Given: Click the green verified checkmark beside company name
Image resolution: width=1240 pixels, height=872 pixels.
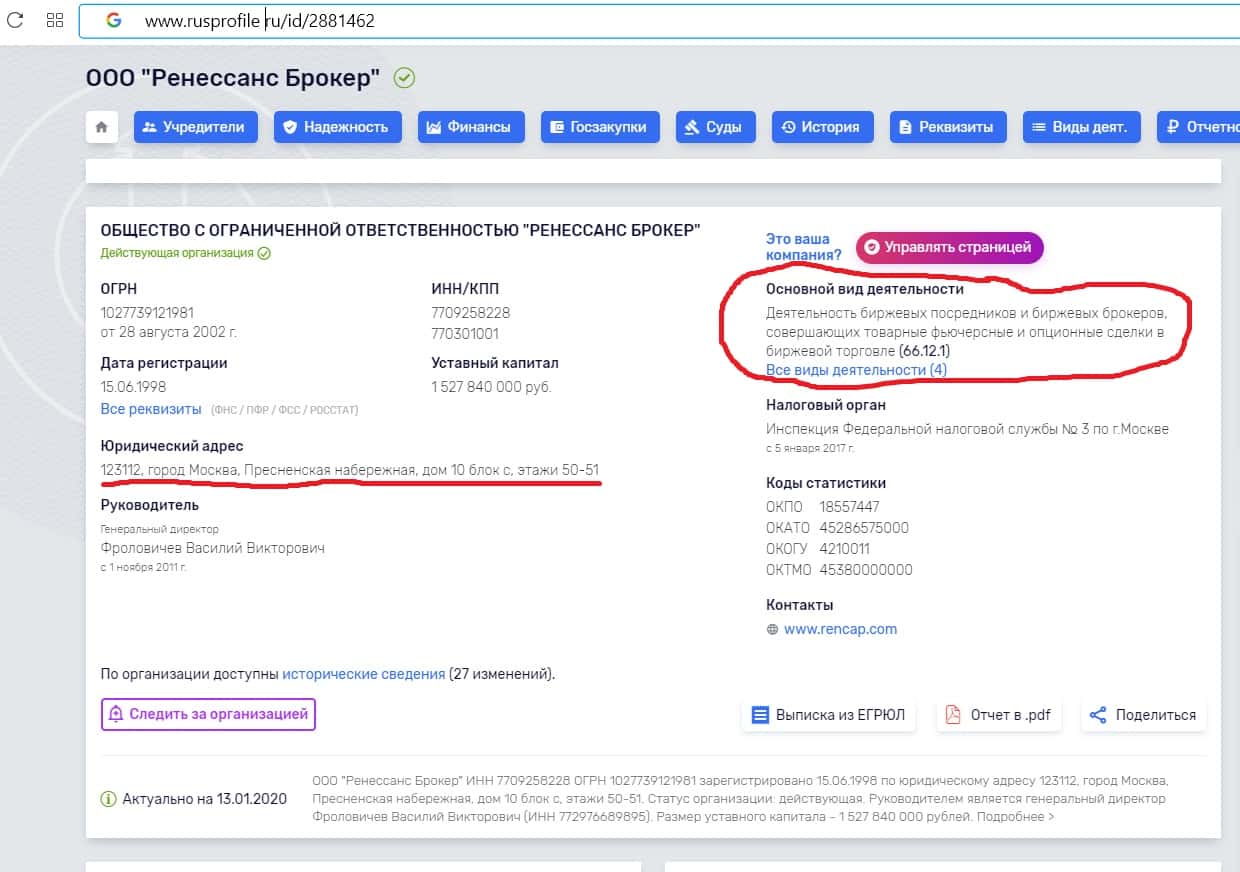Looking at the screenshot, I should [404, 78].
